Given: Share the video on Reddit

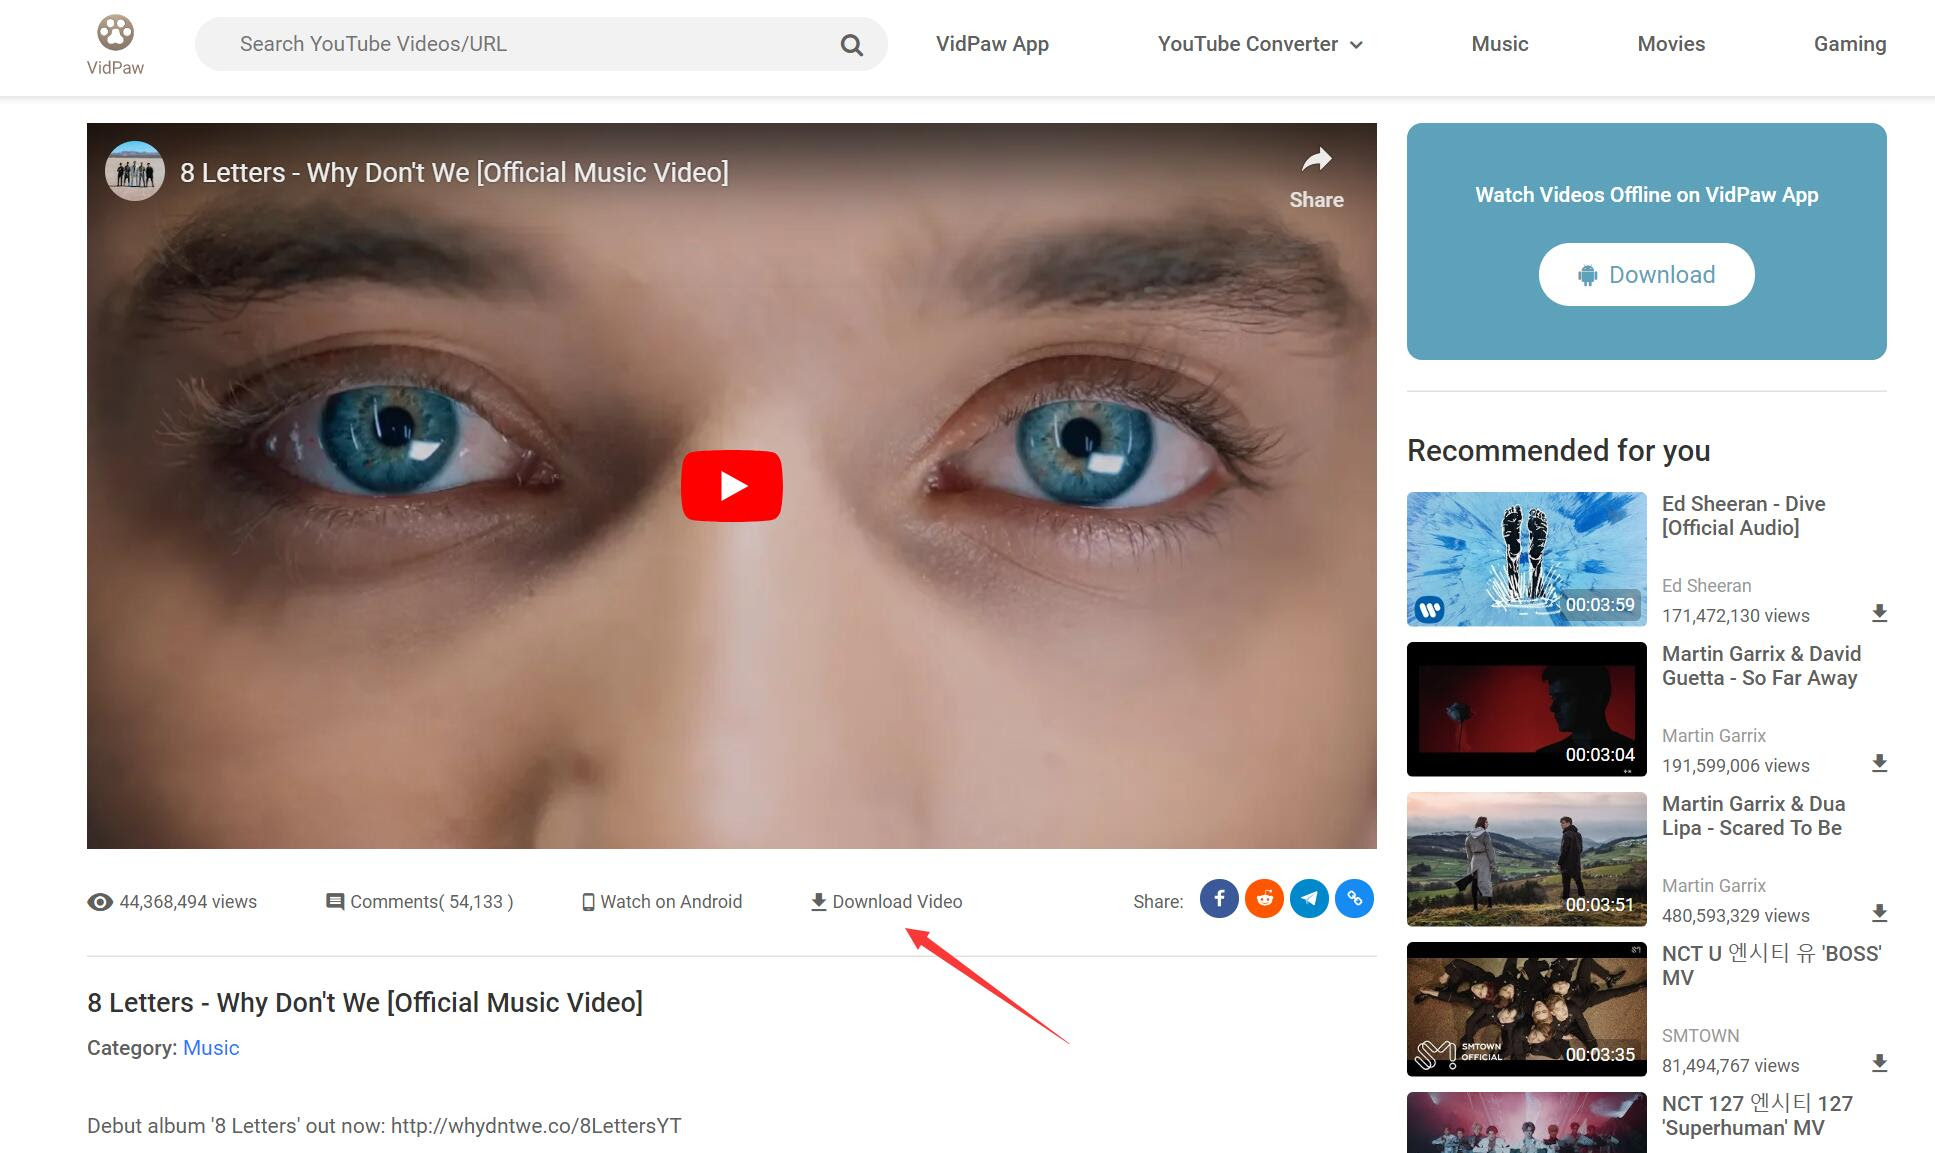Looking at the screenshot, I should pos(1264,898).
